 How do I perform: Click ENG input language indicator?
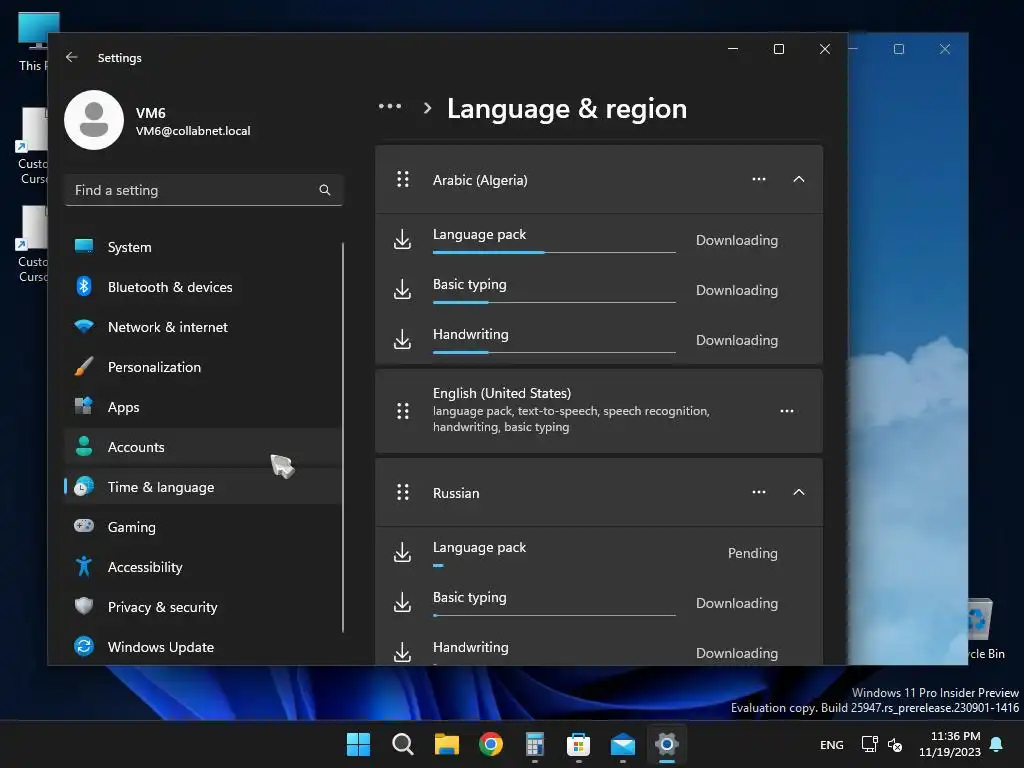tap(831, 744)
